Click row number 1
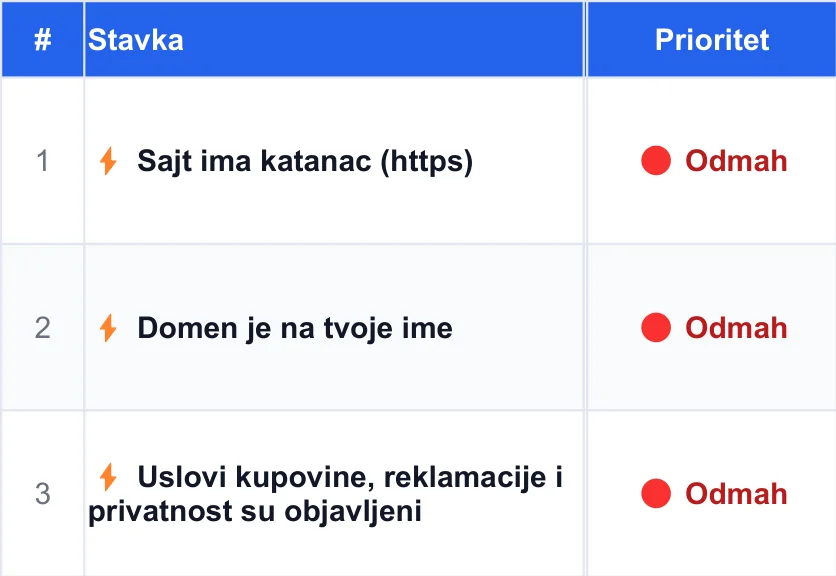 (x=43, y=161)
